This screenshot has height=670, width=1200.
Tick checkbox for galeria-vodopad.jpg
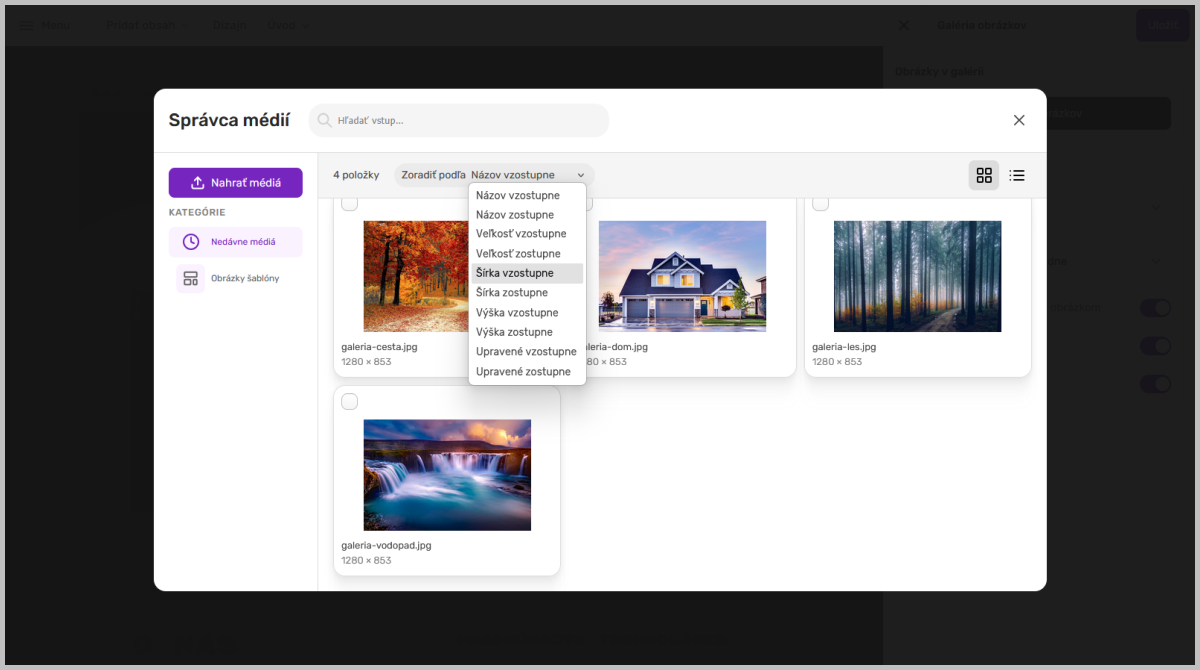pos(349,402)
